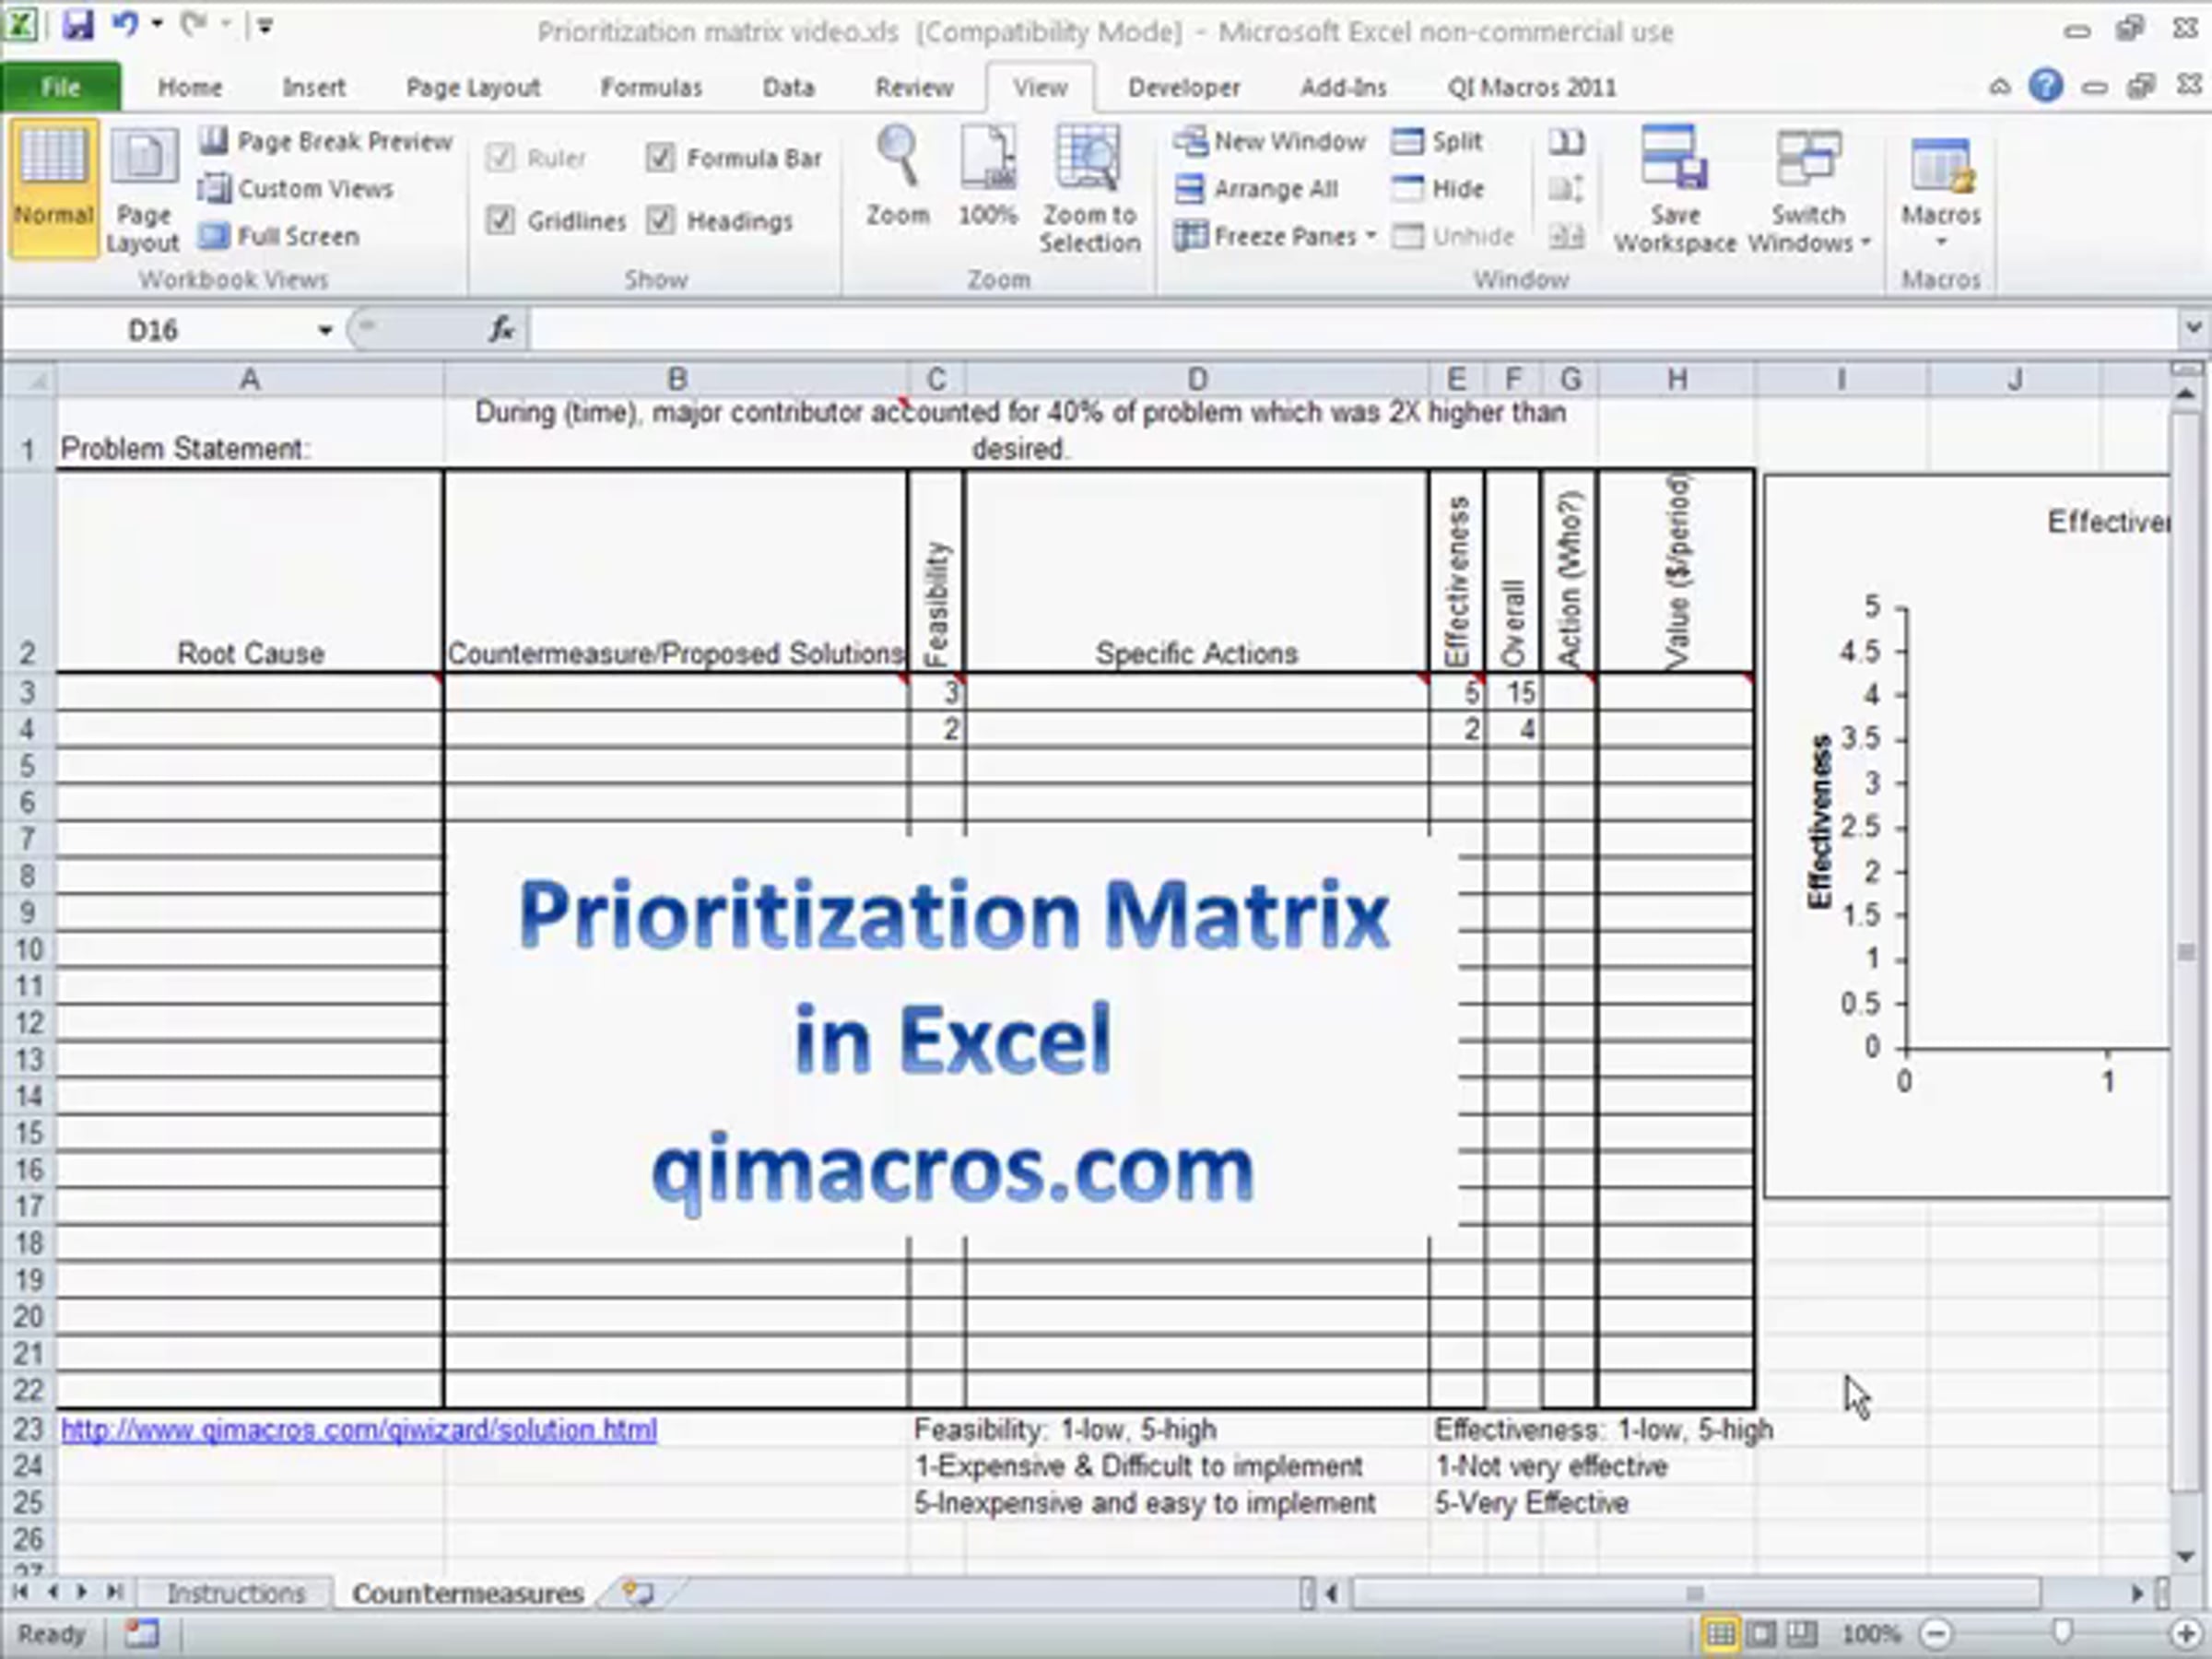Click the zoom in plus button

click(x=2187, y=1634)
